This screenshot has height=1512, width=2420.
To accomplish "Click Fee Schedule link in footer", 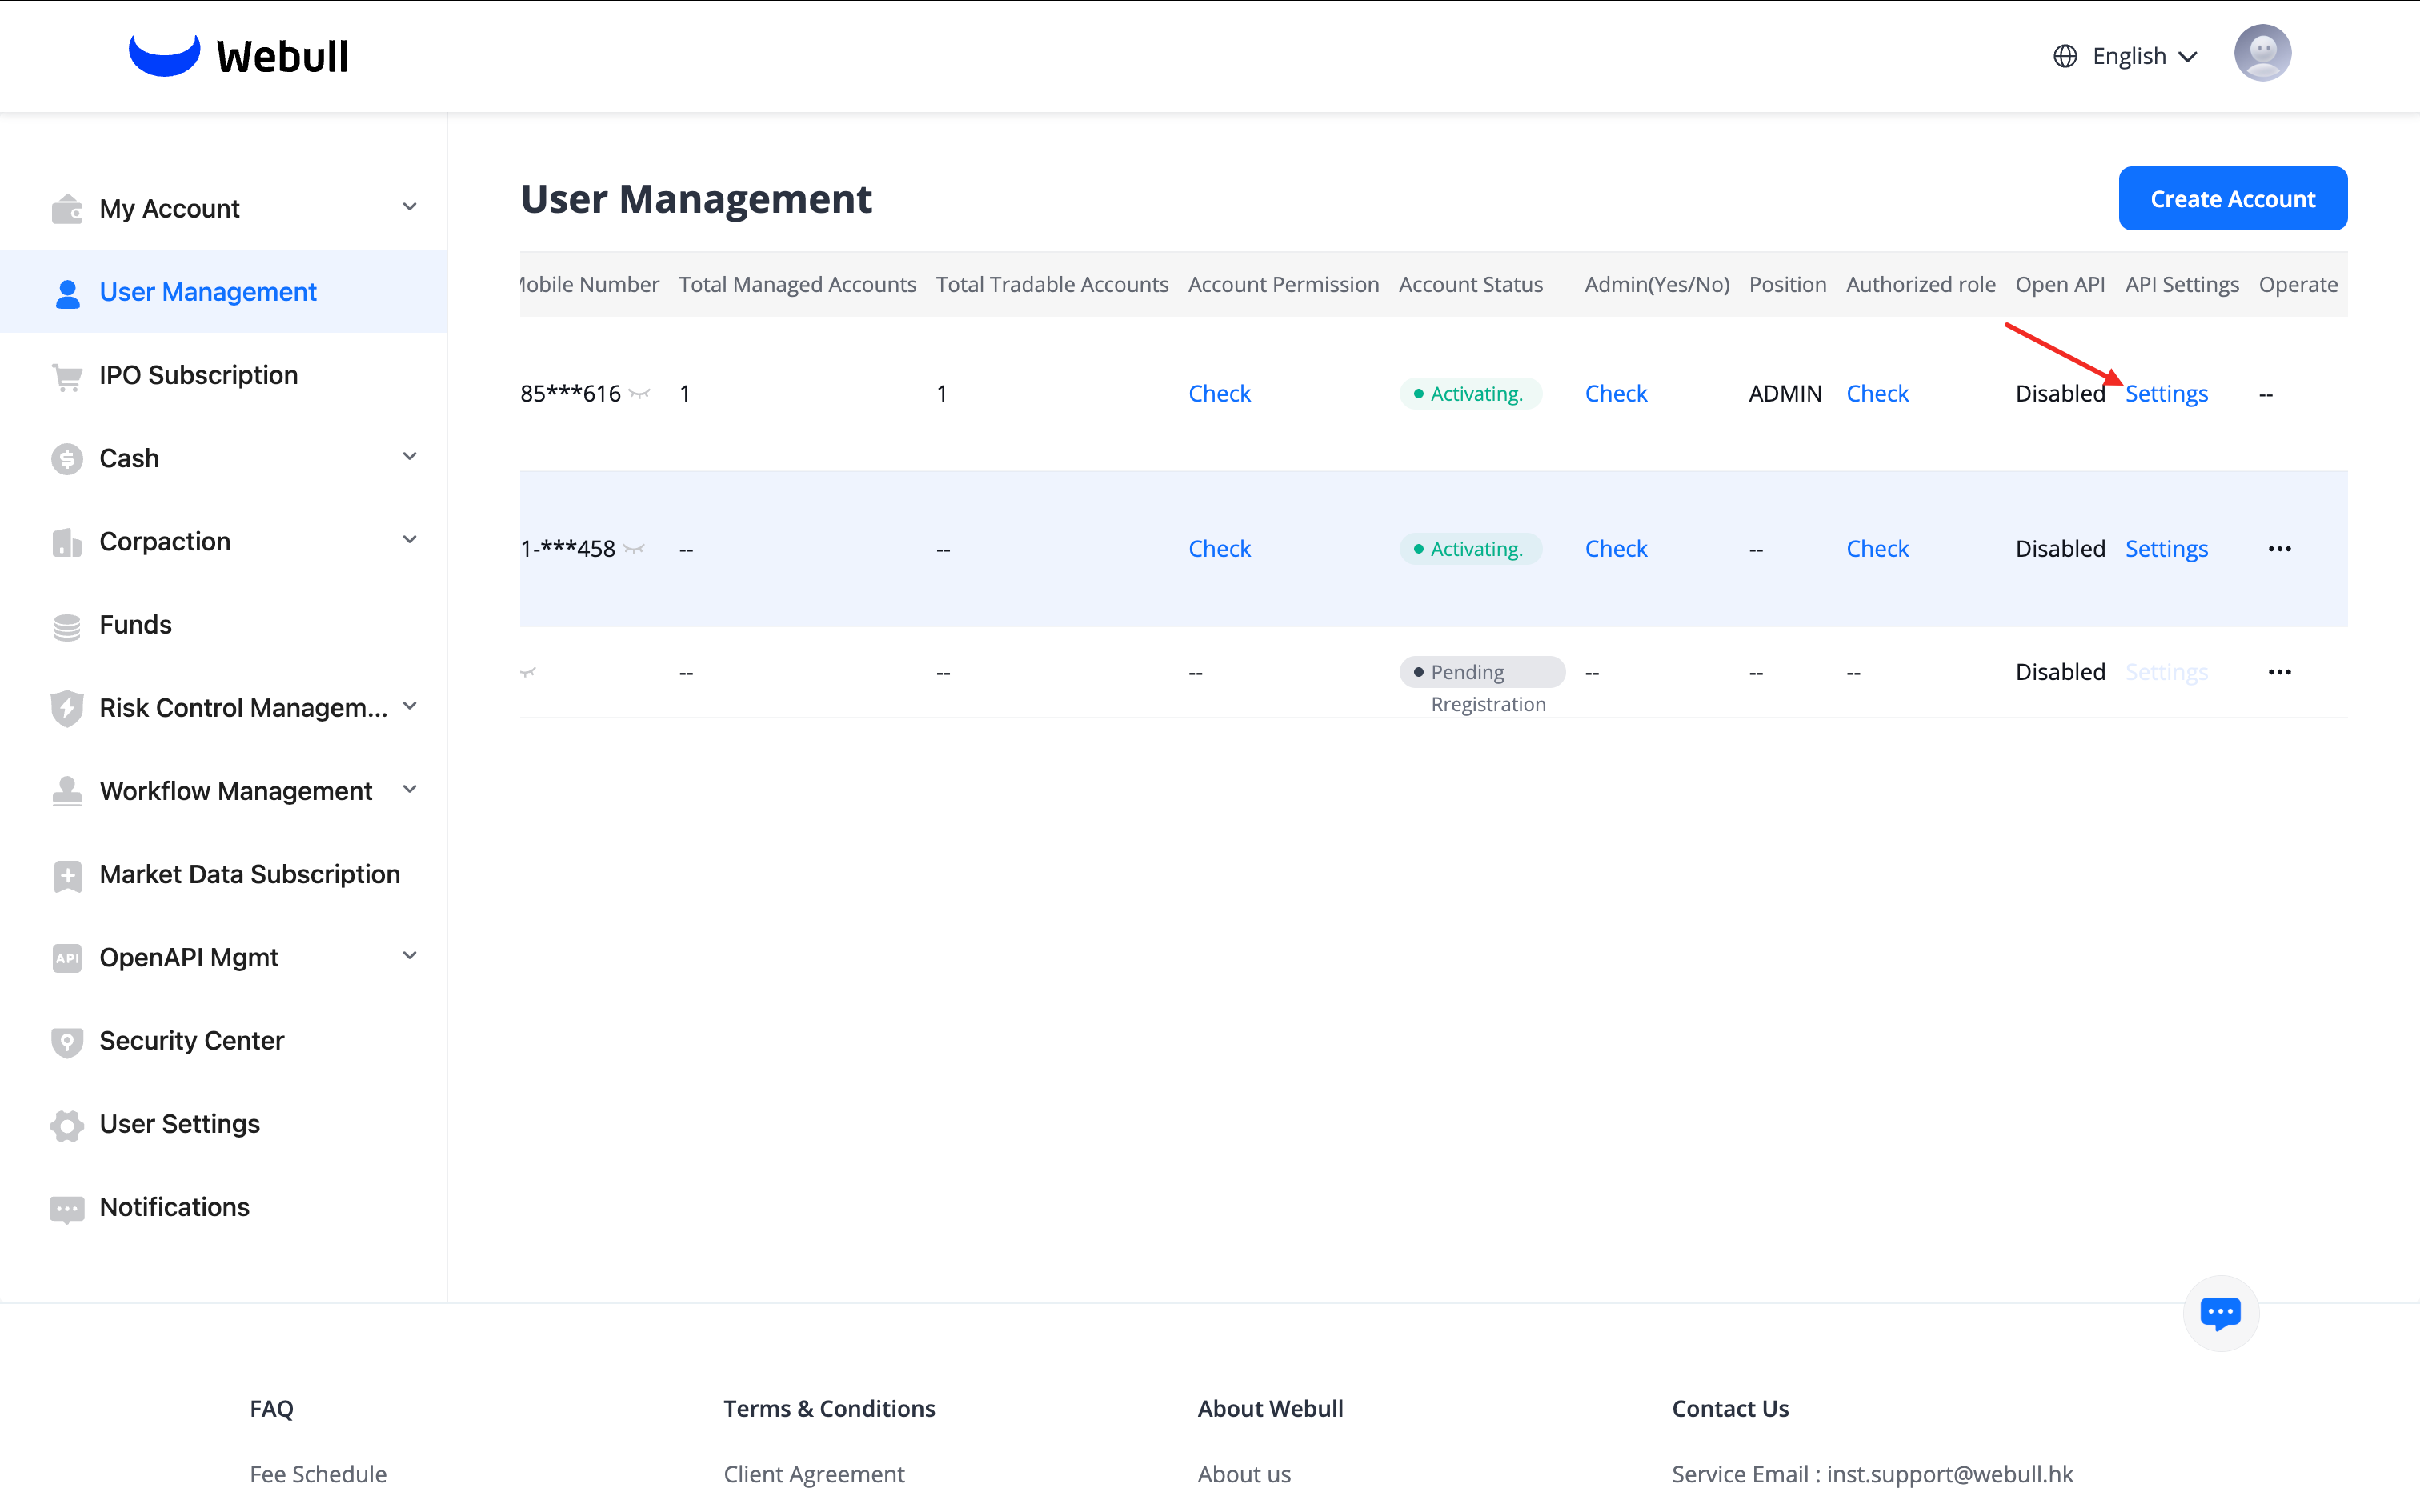I will point(318,1474).
